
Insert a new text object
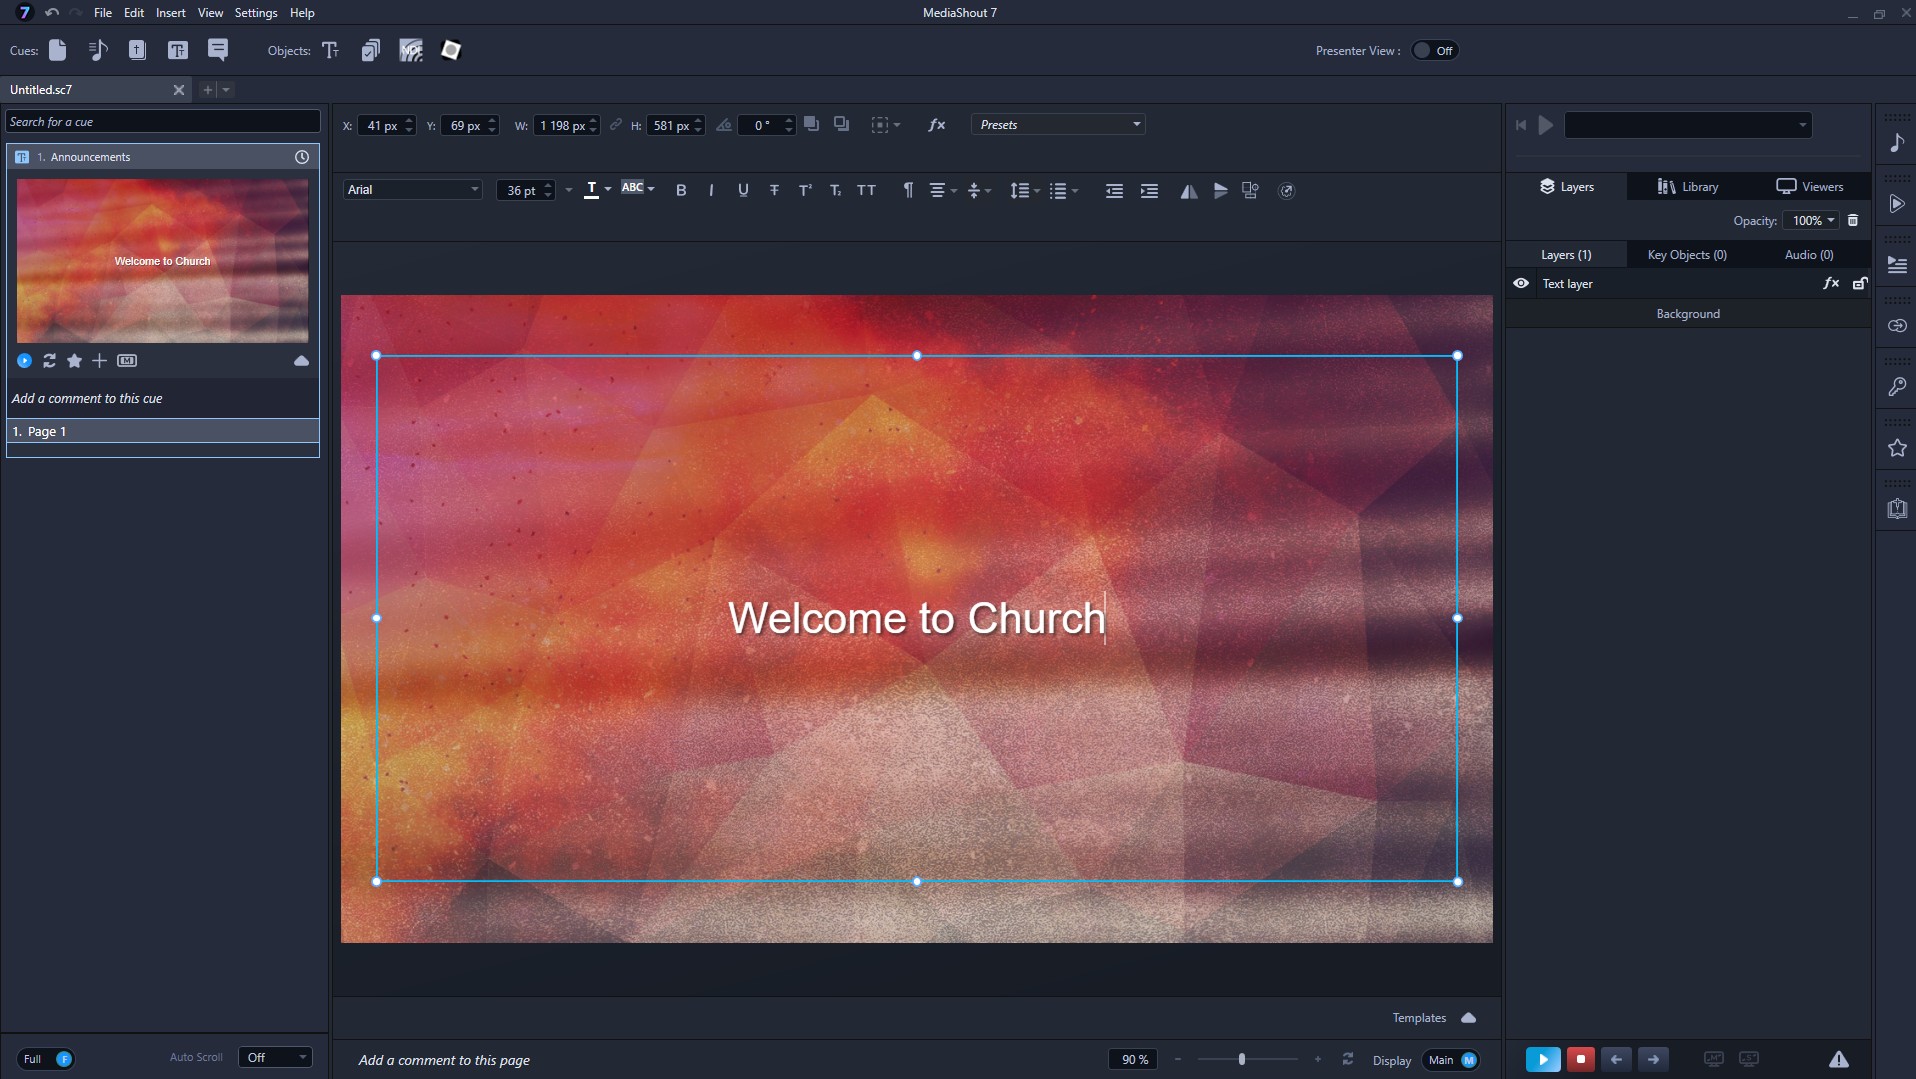point(331,50)
